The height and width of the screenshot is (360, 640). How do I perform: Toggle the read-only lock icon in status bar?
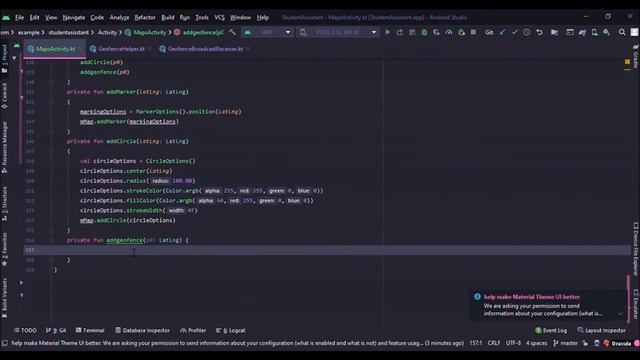coord(585,343)
